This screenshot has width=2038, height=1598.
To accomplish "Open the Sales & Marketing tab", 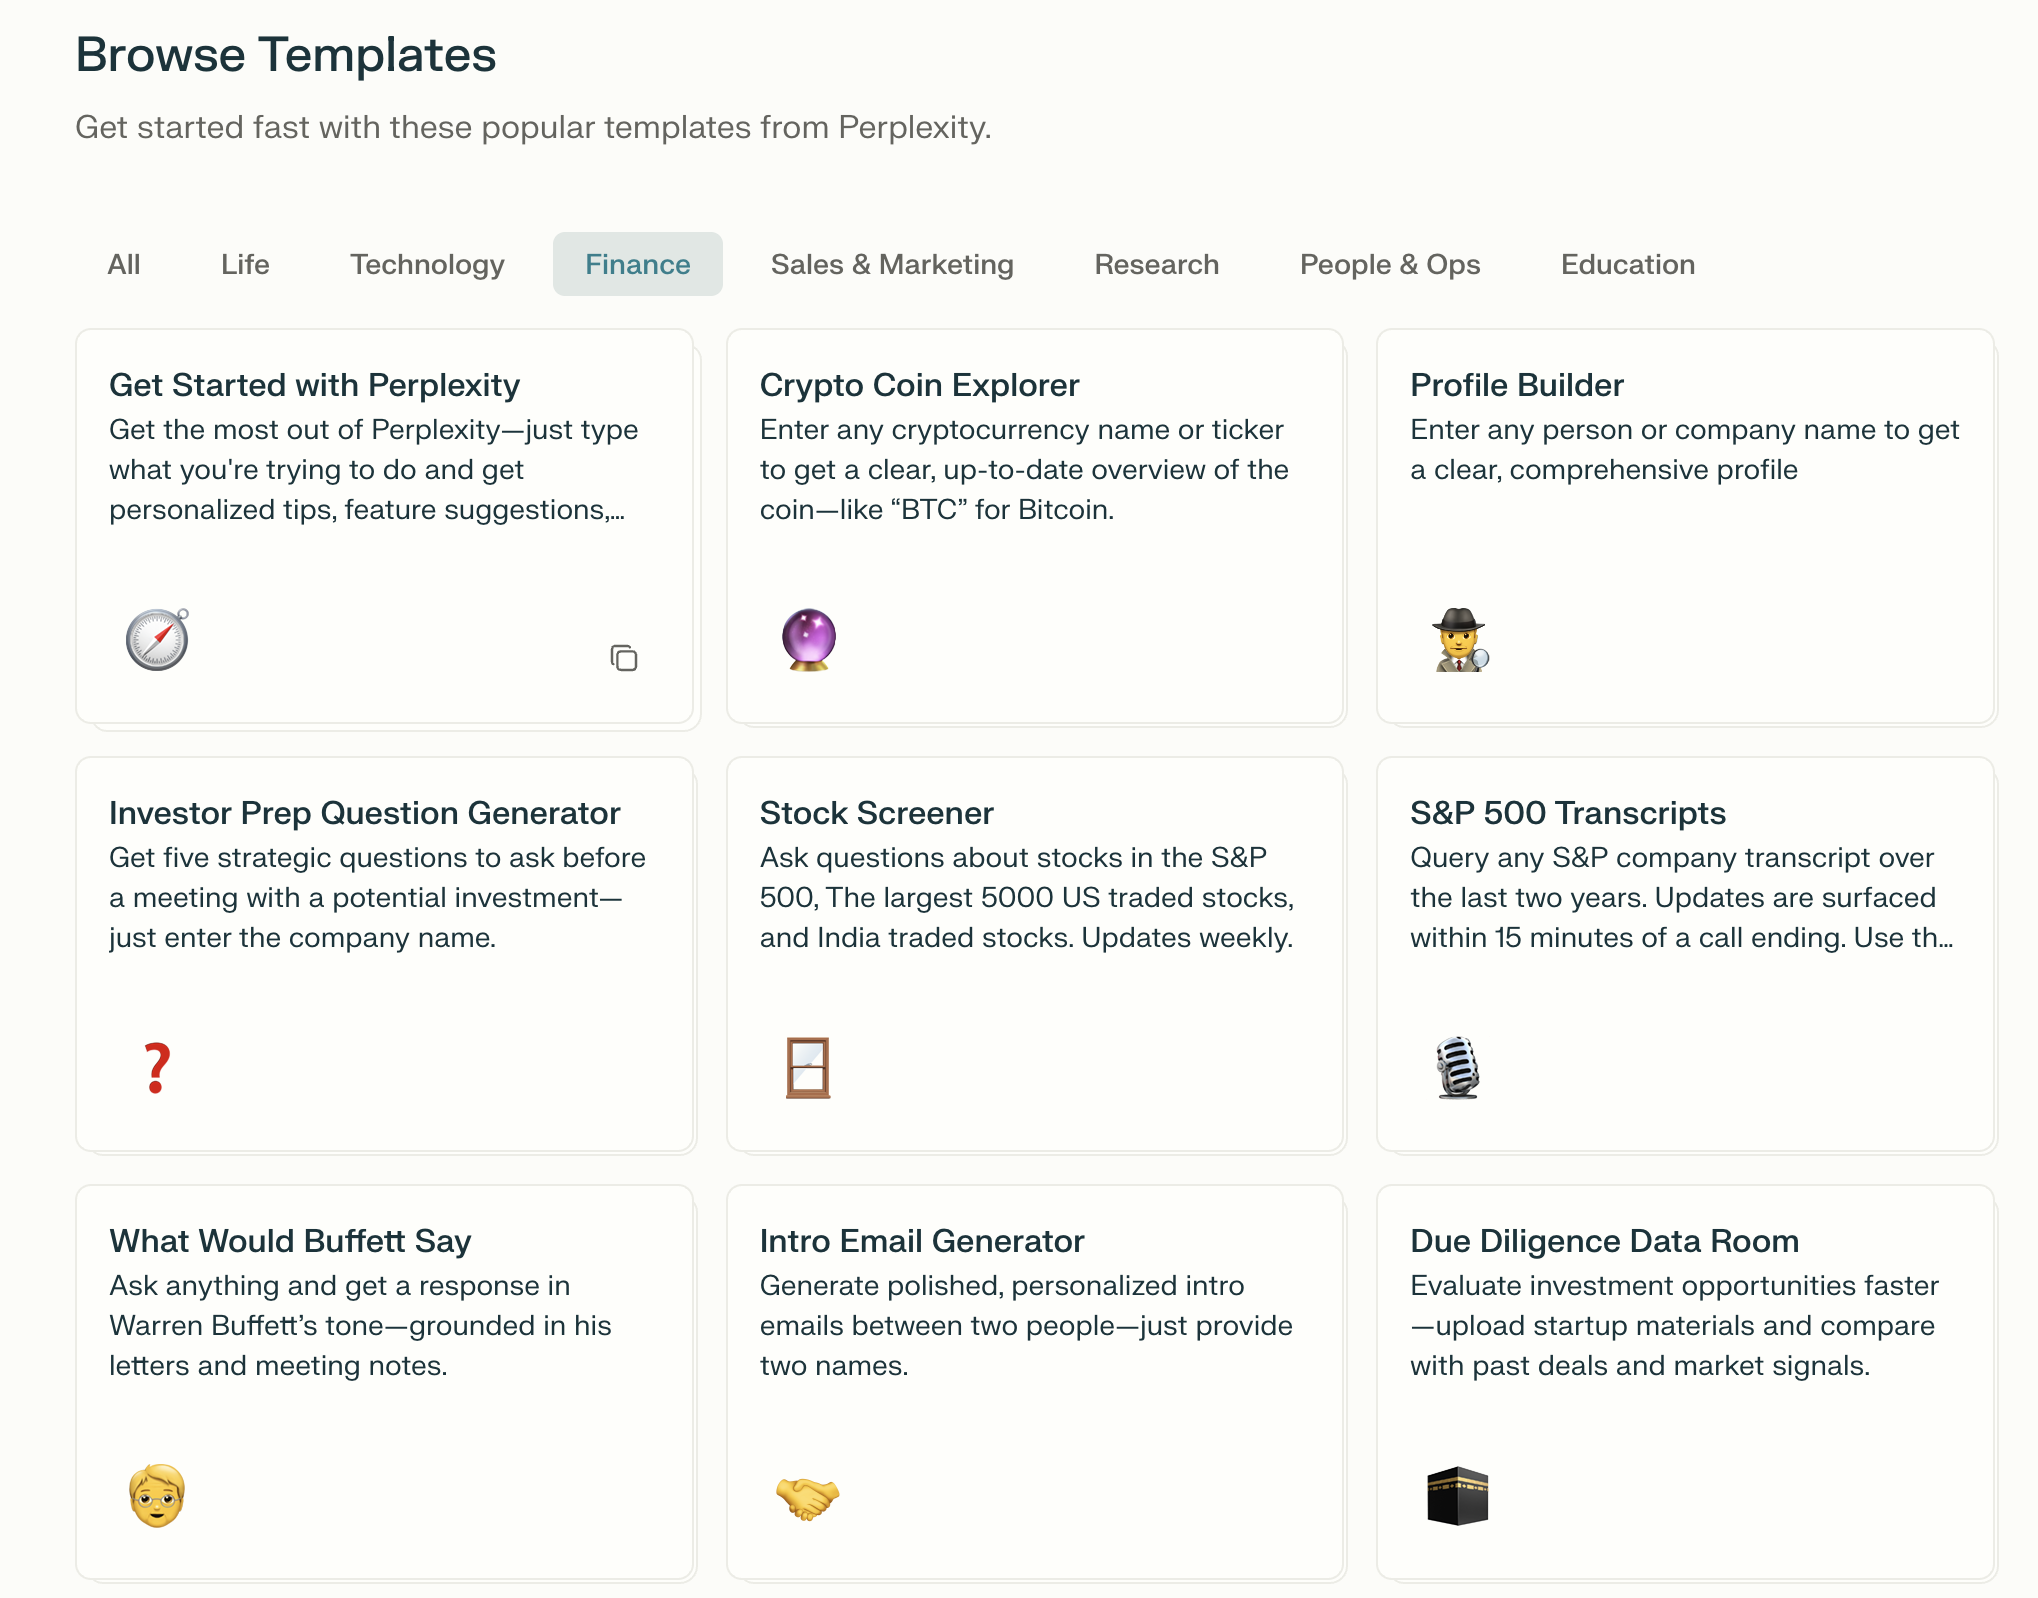I will pyautogui.click(x=892, y=264).
